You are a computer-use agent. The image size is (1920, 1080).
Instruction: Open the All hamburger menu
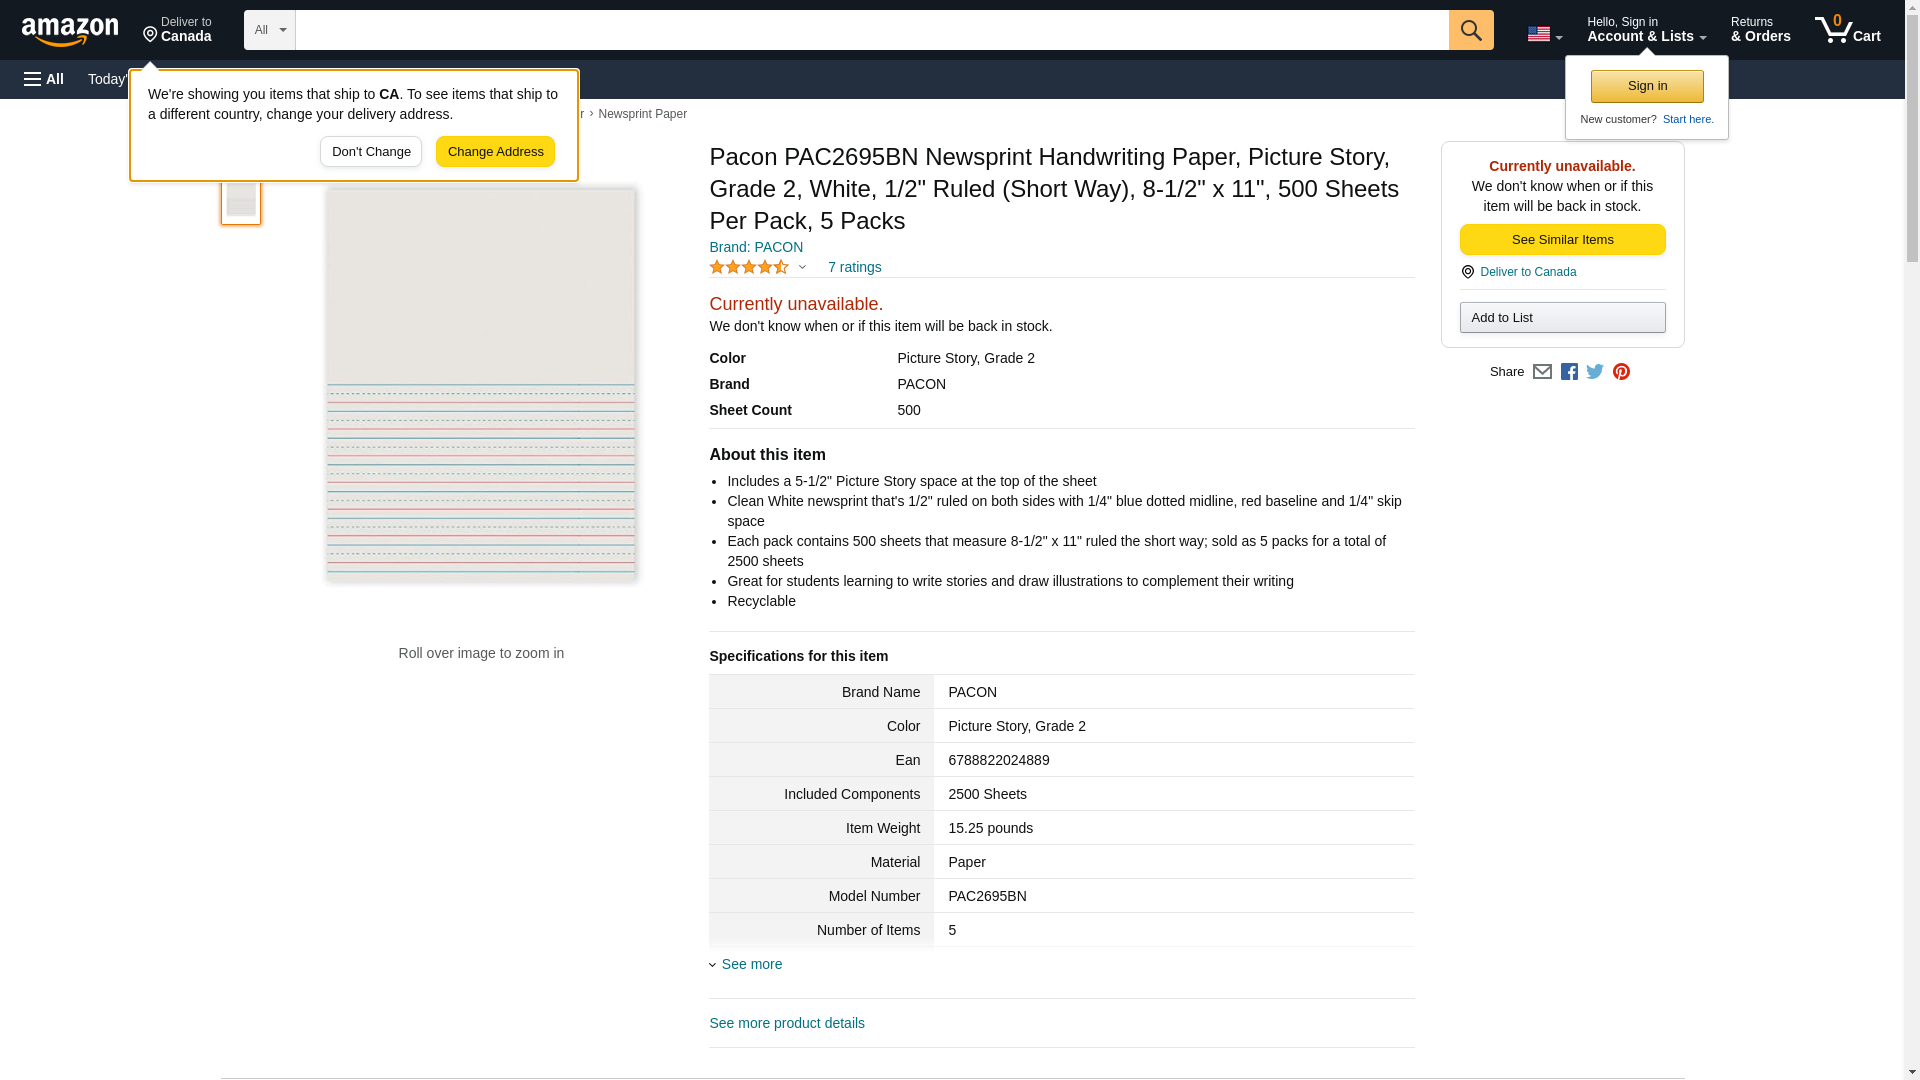pyautogui.click(x=44, y=79)
